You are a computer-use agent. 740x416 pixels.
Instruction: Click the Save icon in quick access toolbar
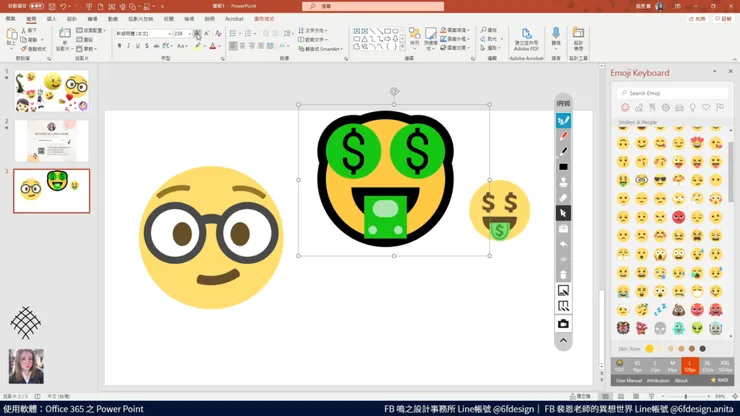pos(52,6)
